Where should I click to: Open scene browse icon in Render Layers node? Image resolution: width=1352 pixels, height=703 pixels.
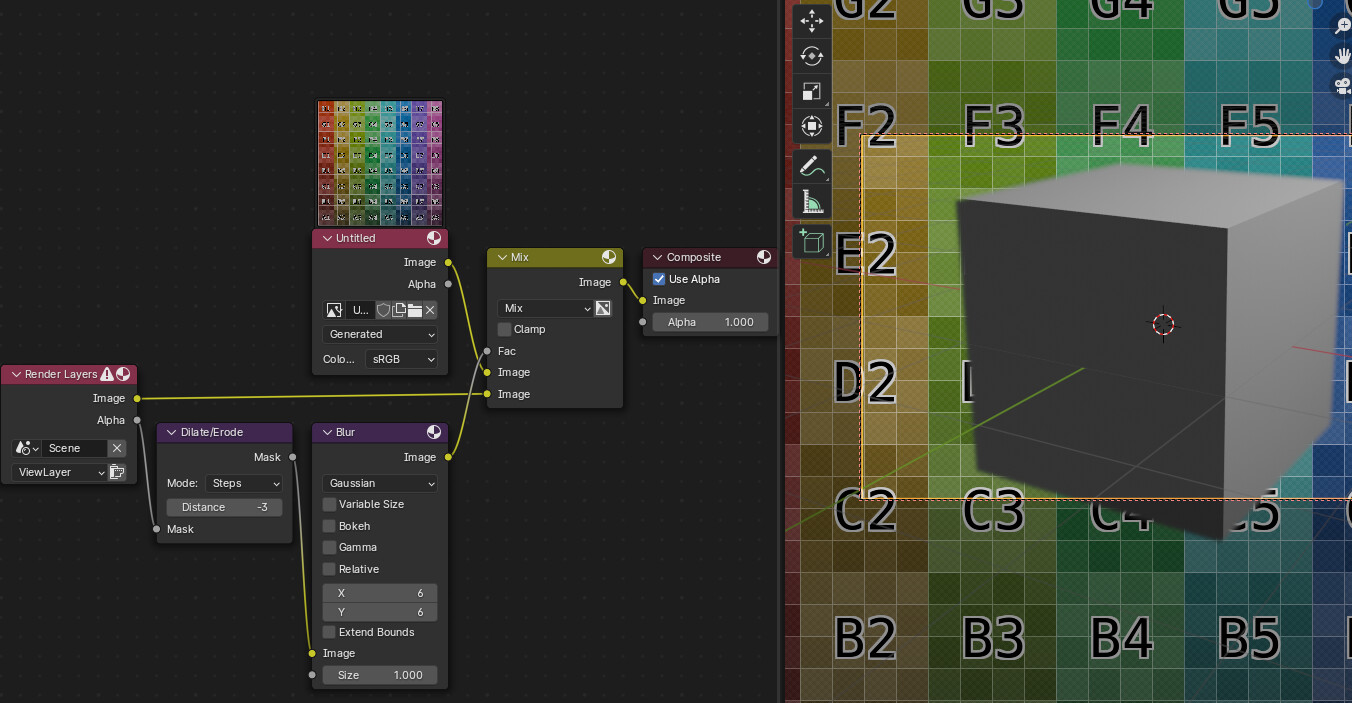tap(26, 448)
